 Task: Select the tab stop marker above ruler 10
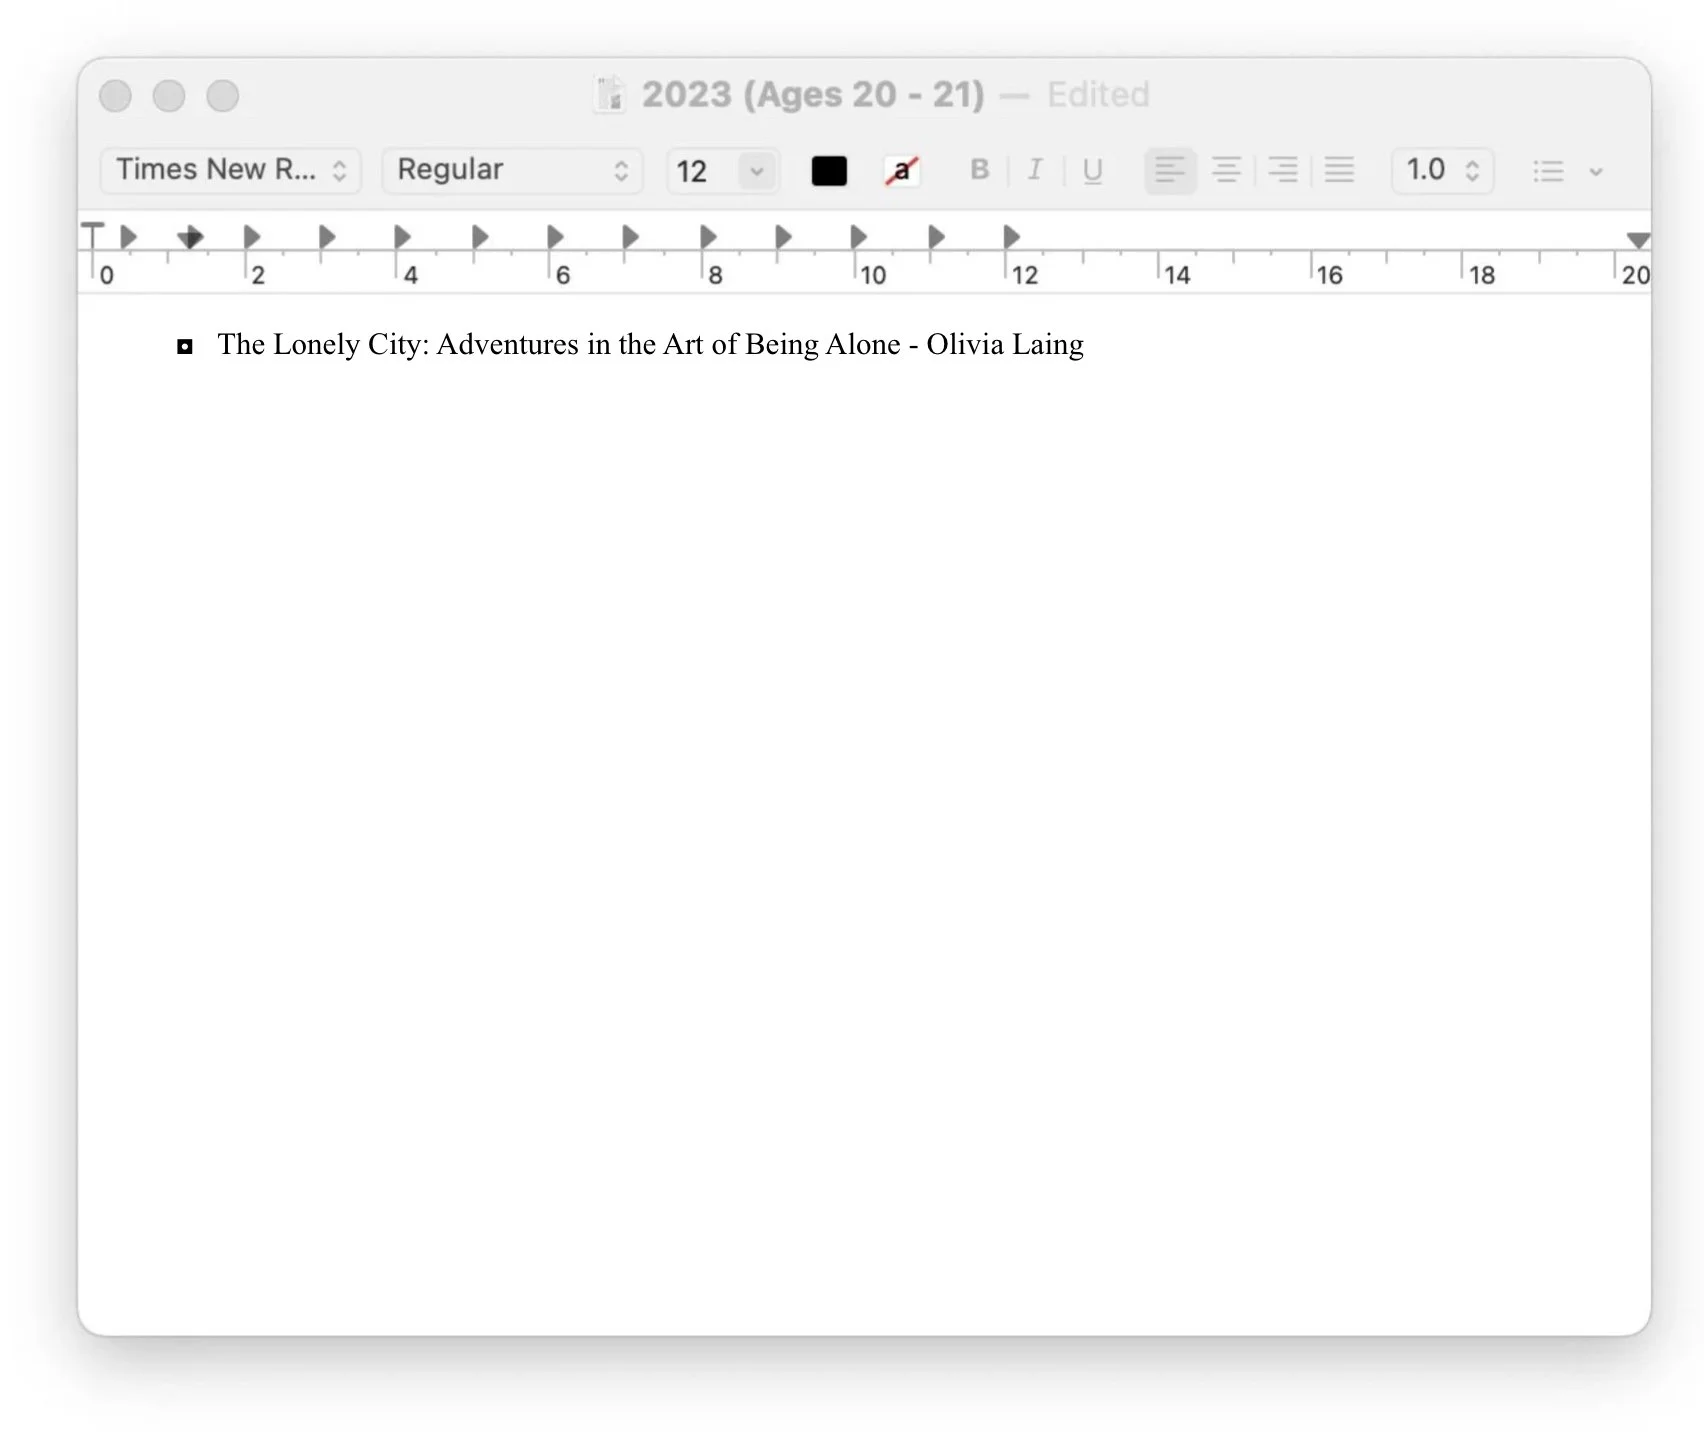point(858,237)
